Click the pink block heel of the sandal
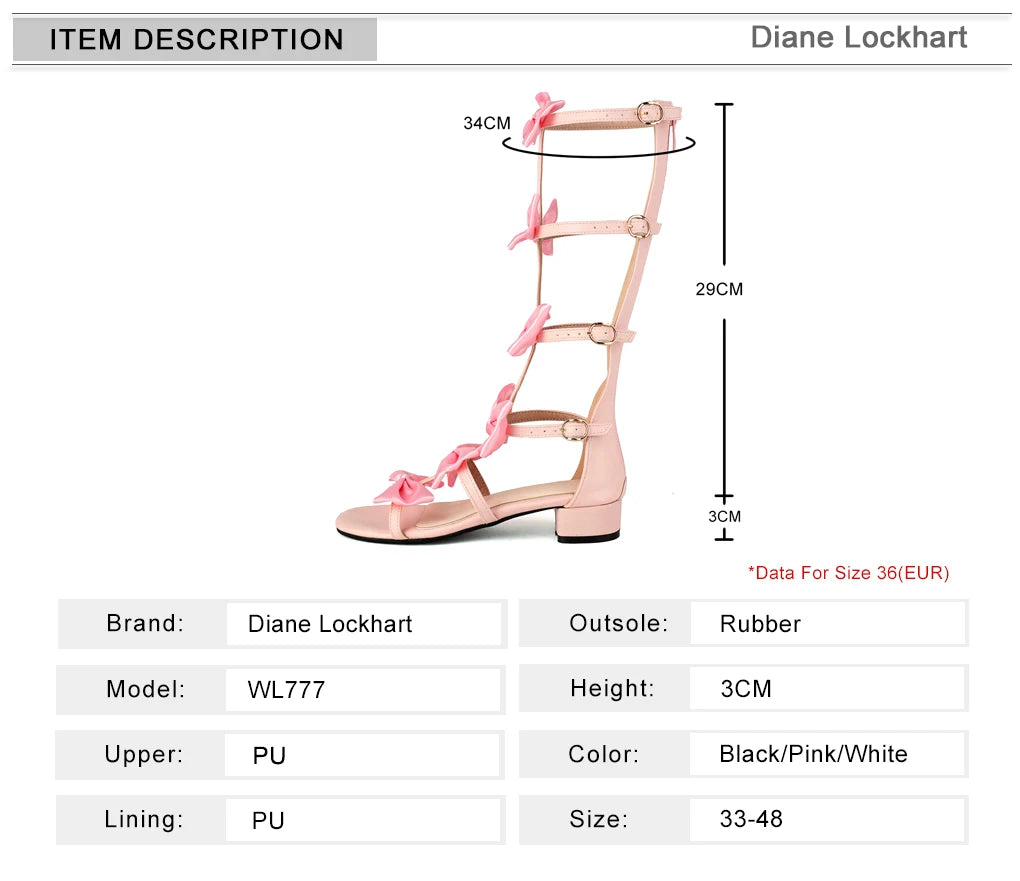The image size is (1020, 881). [x=588, y=519]
